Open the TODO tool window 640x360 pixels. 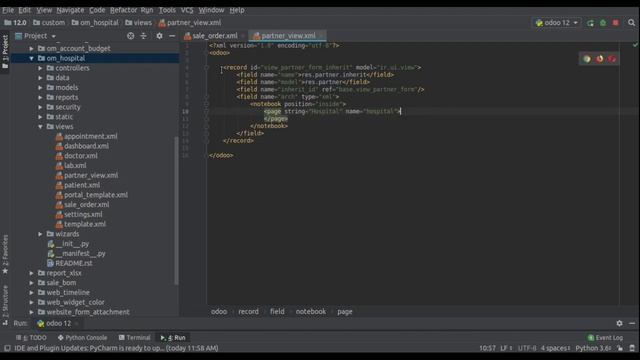pyautogui.click(x=31, y=338)
